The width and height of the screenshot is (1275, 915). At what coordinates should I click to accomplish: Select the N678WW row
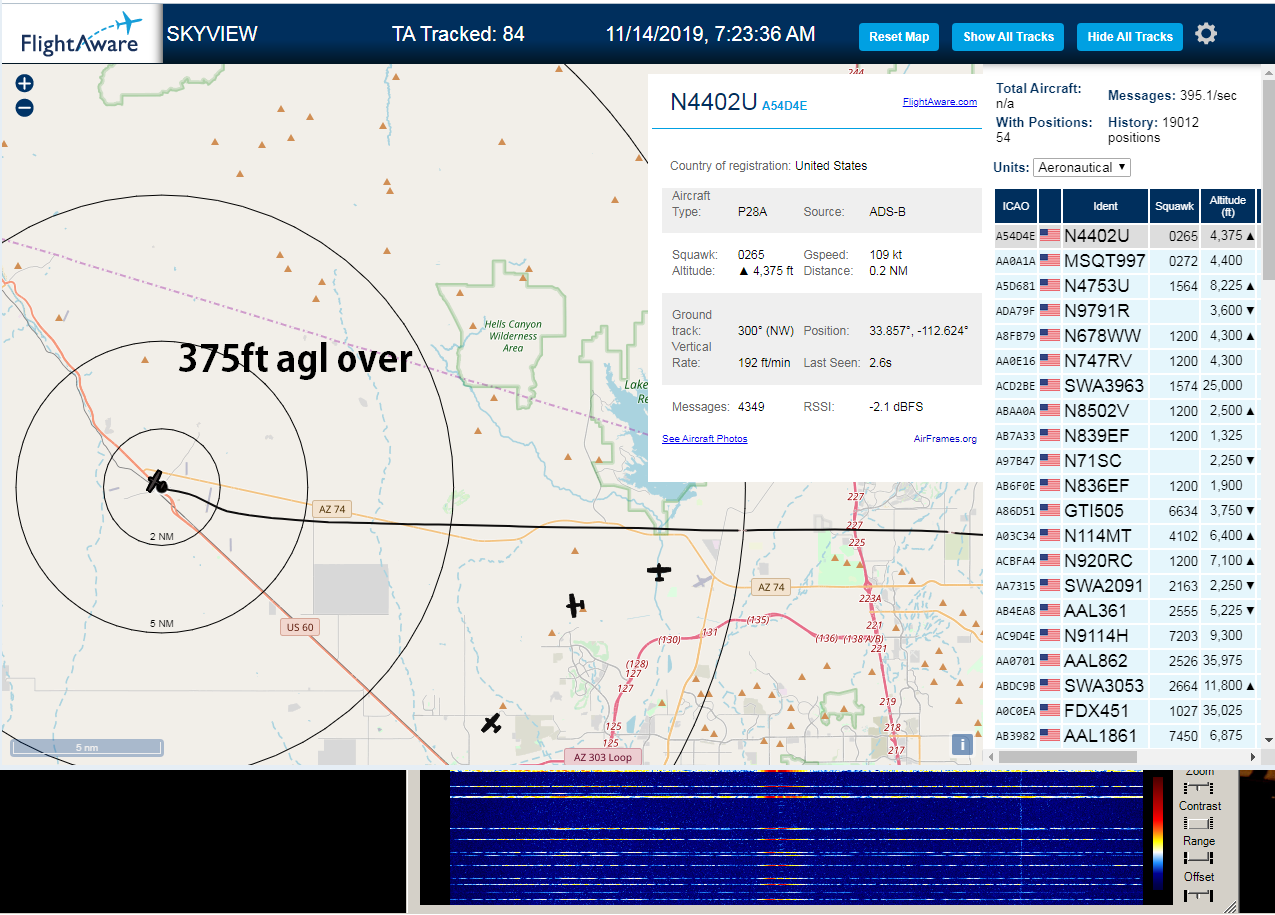[1126, 336]
